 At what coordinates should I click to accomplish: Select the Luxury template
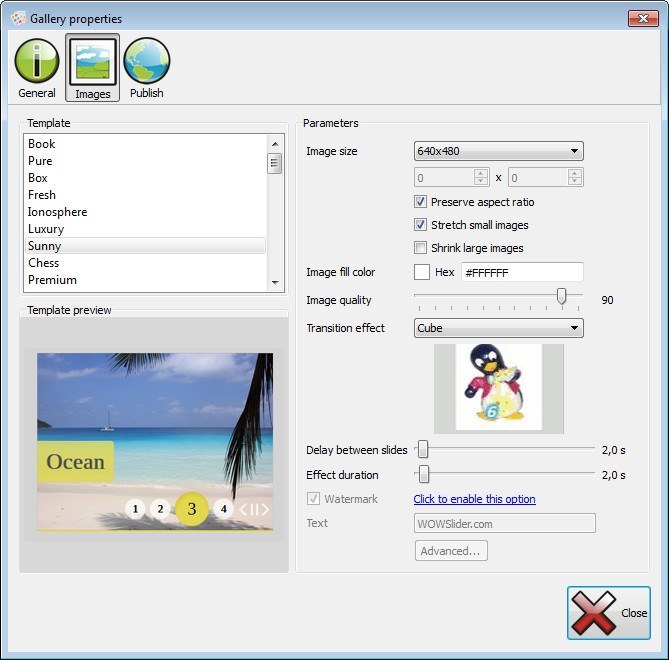[145, 229]
